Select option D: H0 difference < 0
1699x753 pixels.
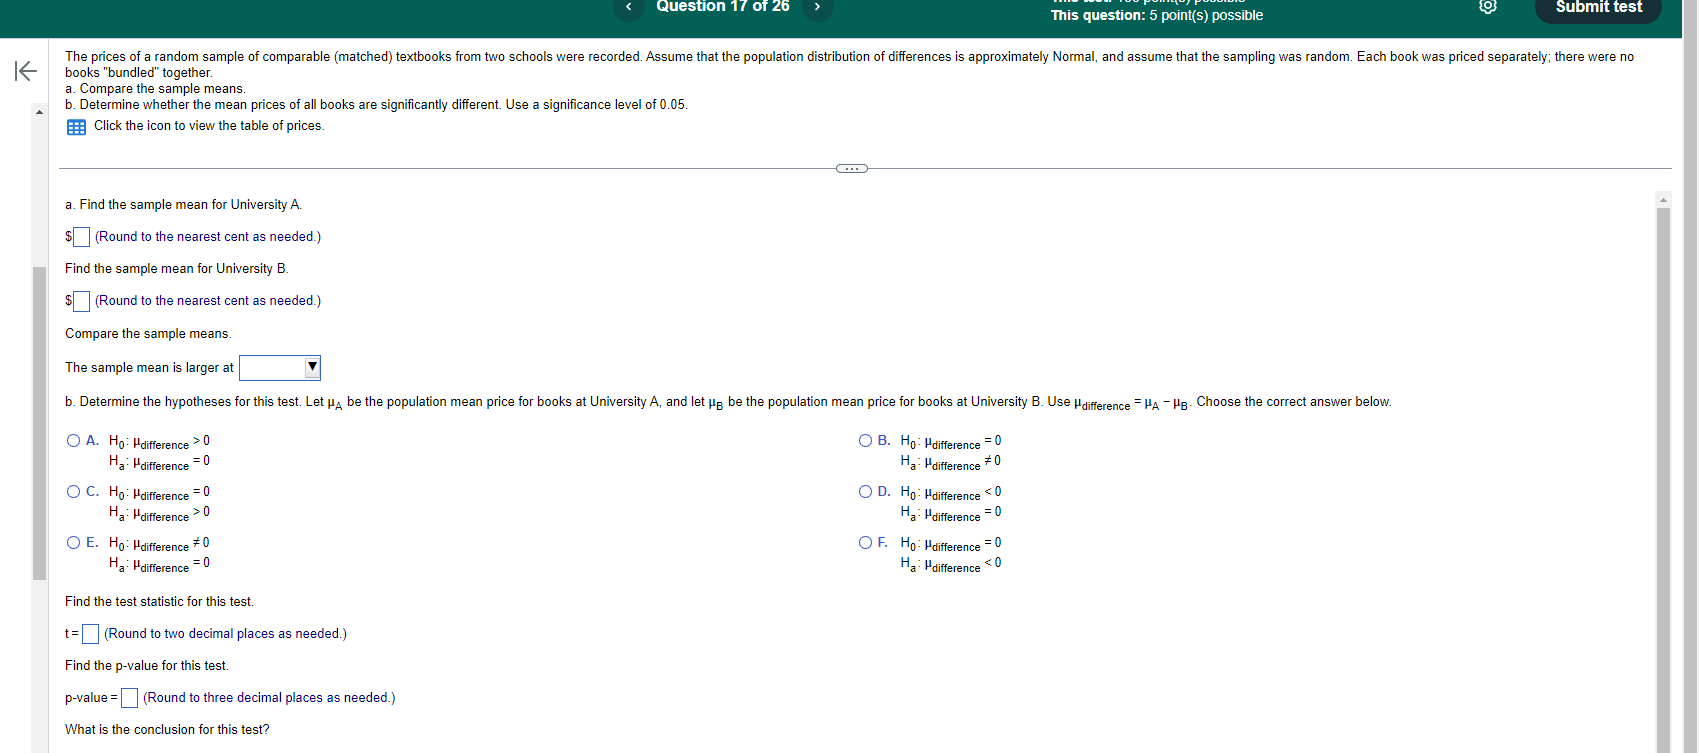tap(866, 492)
